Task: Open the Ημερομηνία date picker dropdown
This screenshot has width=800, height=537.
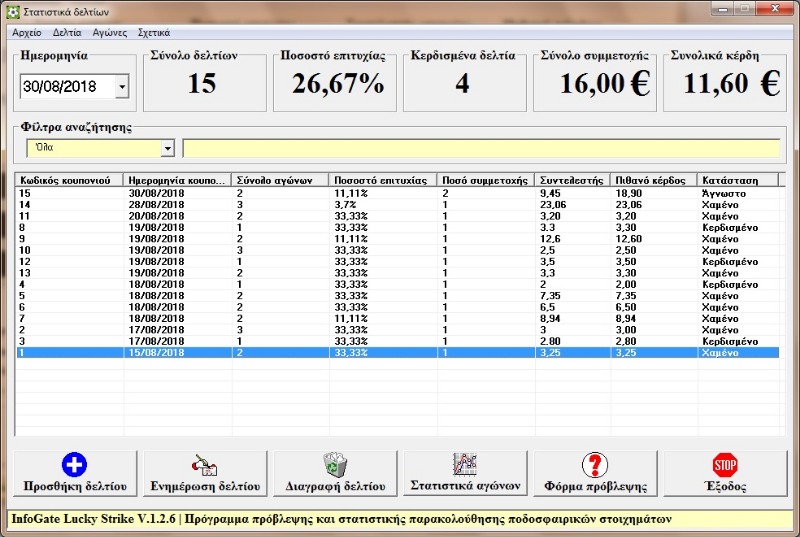Action: point(122,87)
